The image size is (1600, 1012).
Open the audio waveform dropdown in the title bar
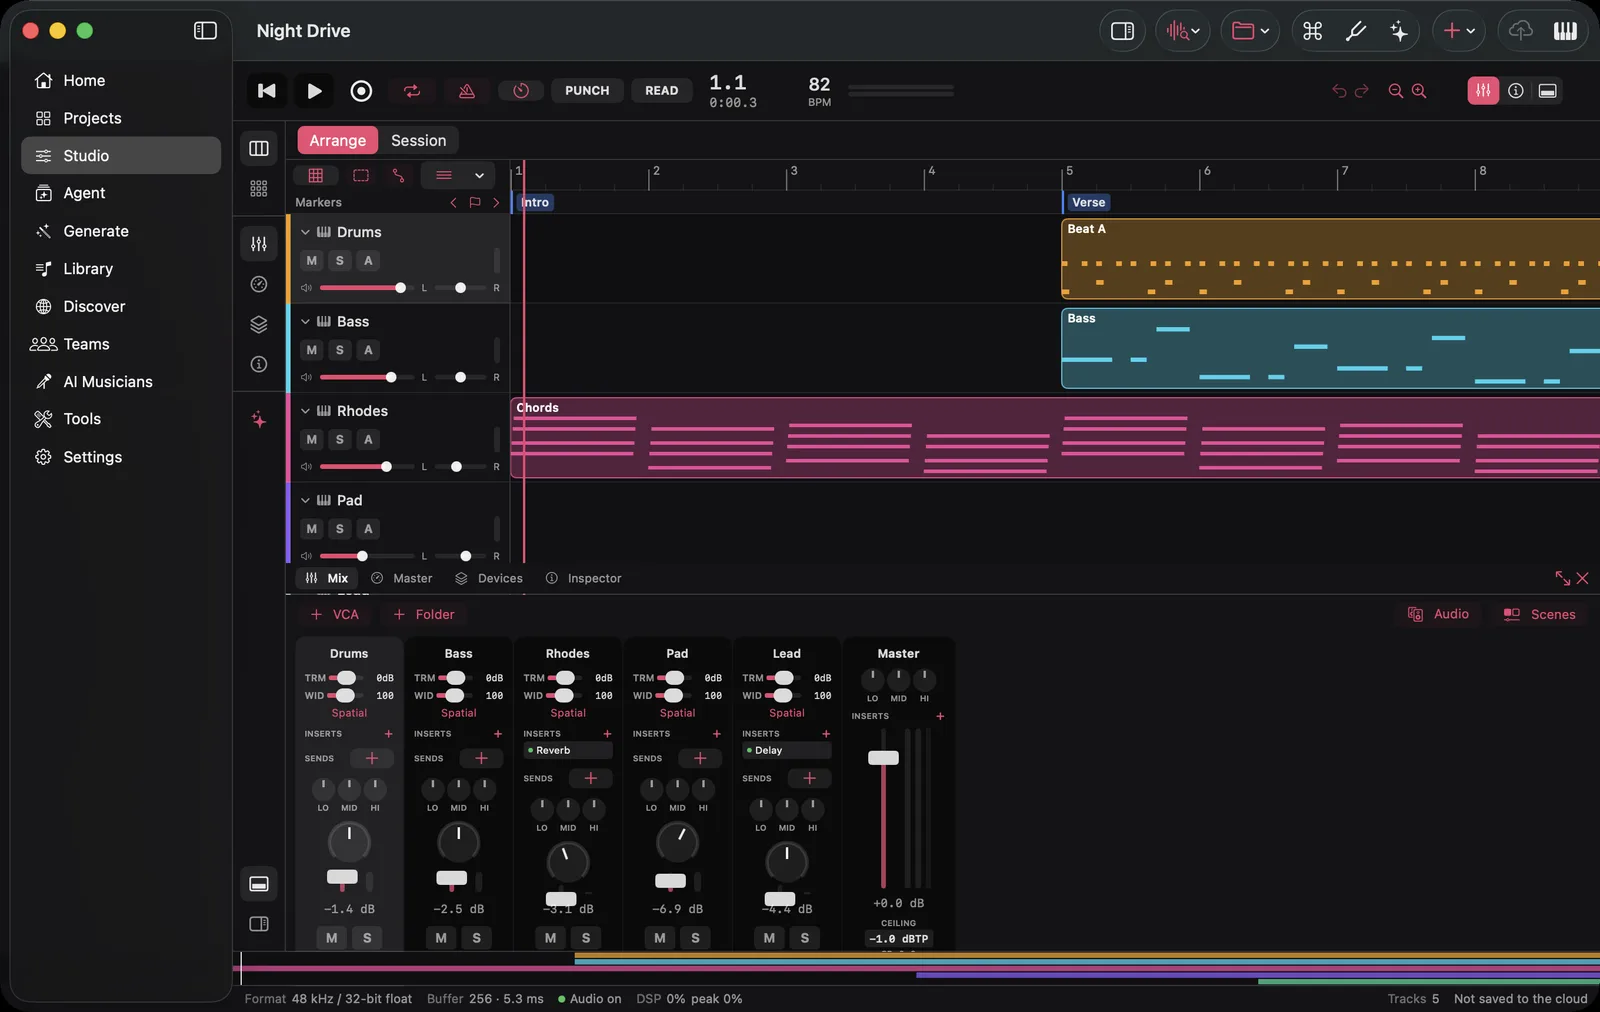point(1183,31)
